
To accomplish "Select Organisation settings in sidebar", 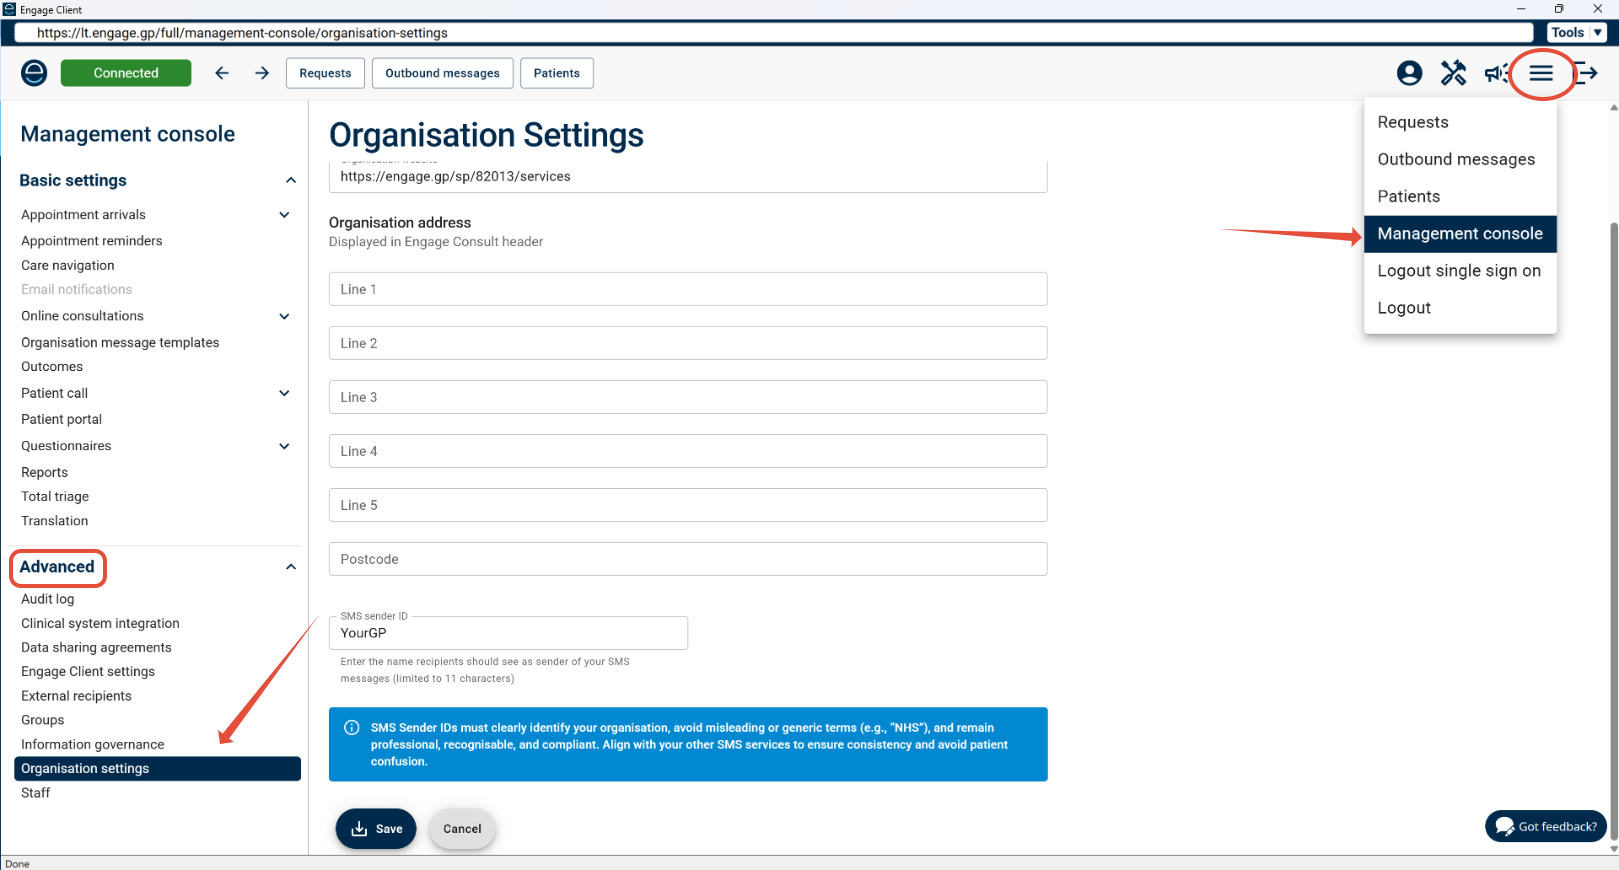I will (157, 769).
